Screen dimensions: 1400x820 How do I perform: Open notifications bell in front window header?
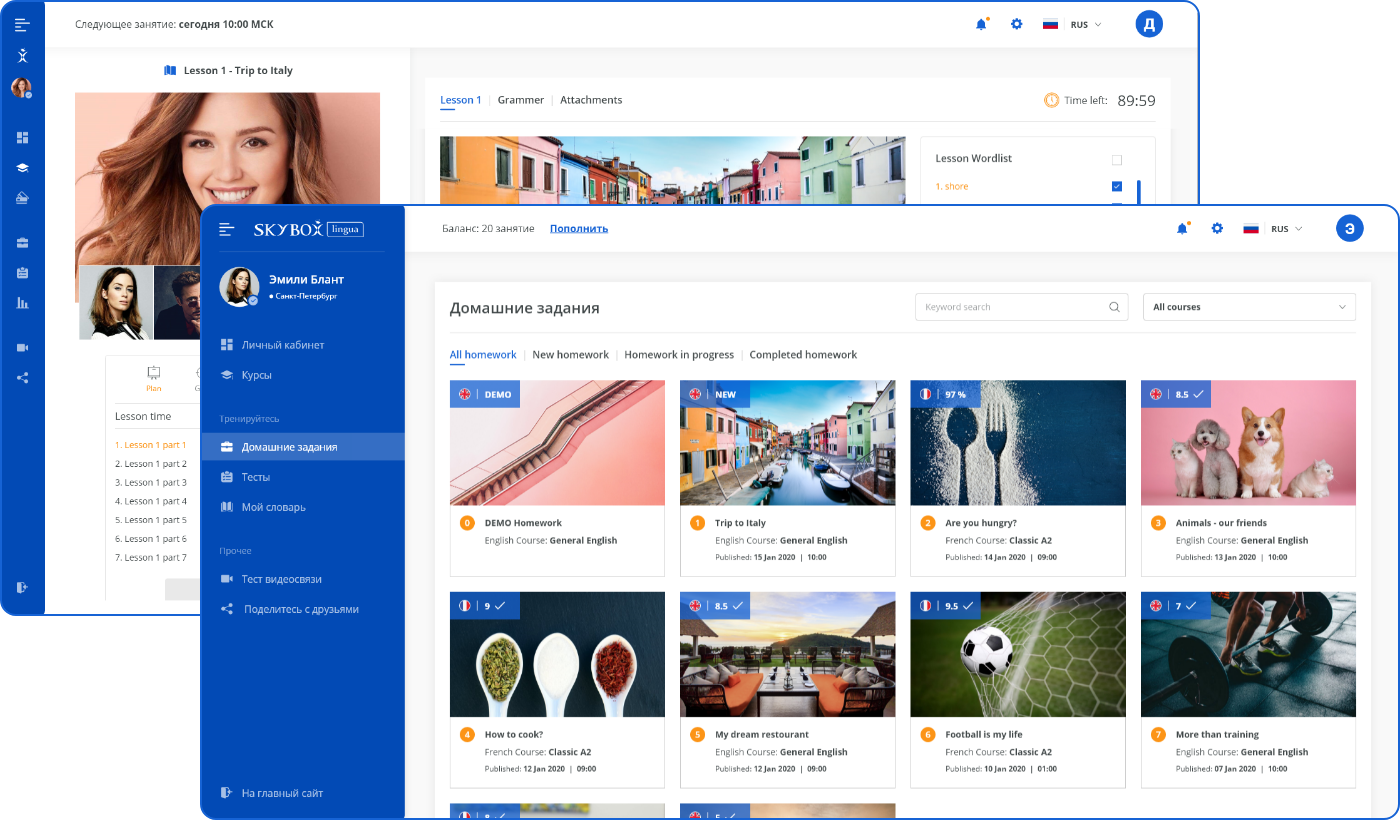pos(1182,229)
